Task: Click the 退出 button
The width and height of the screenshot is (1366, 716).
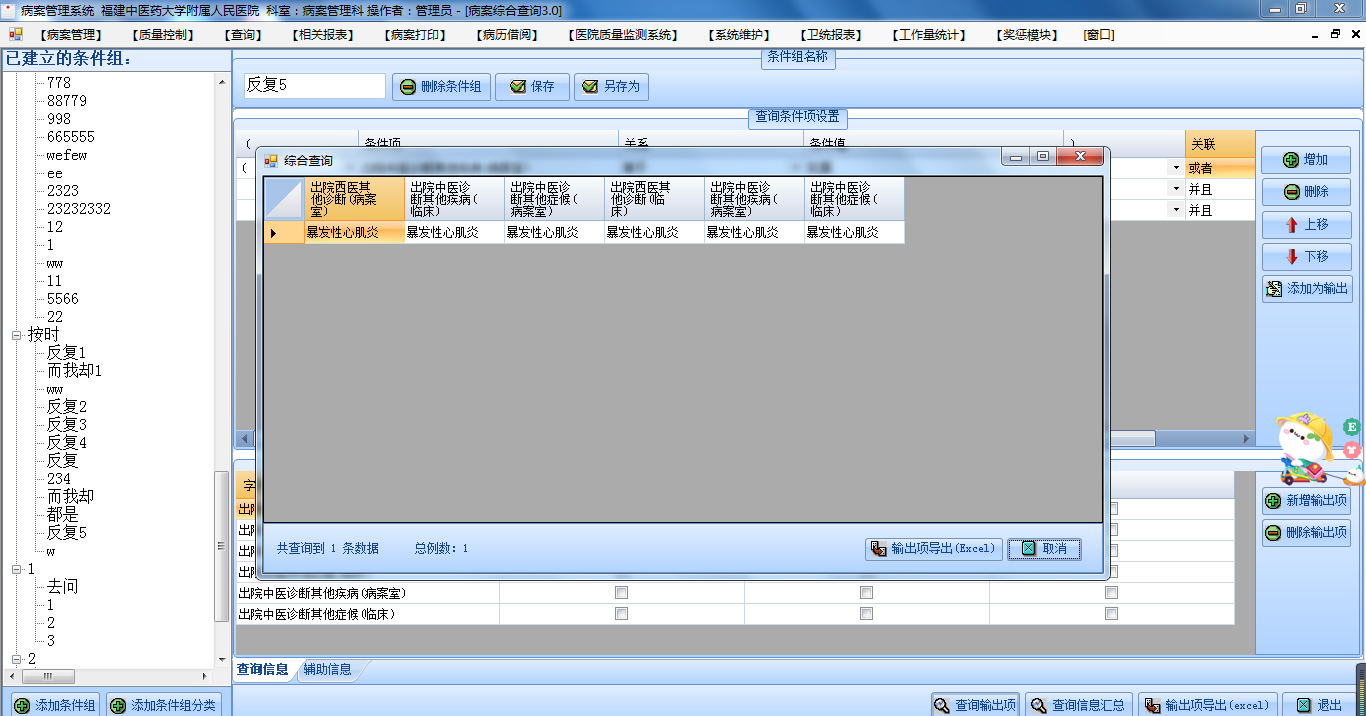Action: [x=1320, y=705]
